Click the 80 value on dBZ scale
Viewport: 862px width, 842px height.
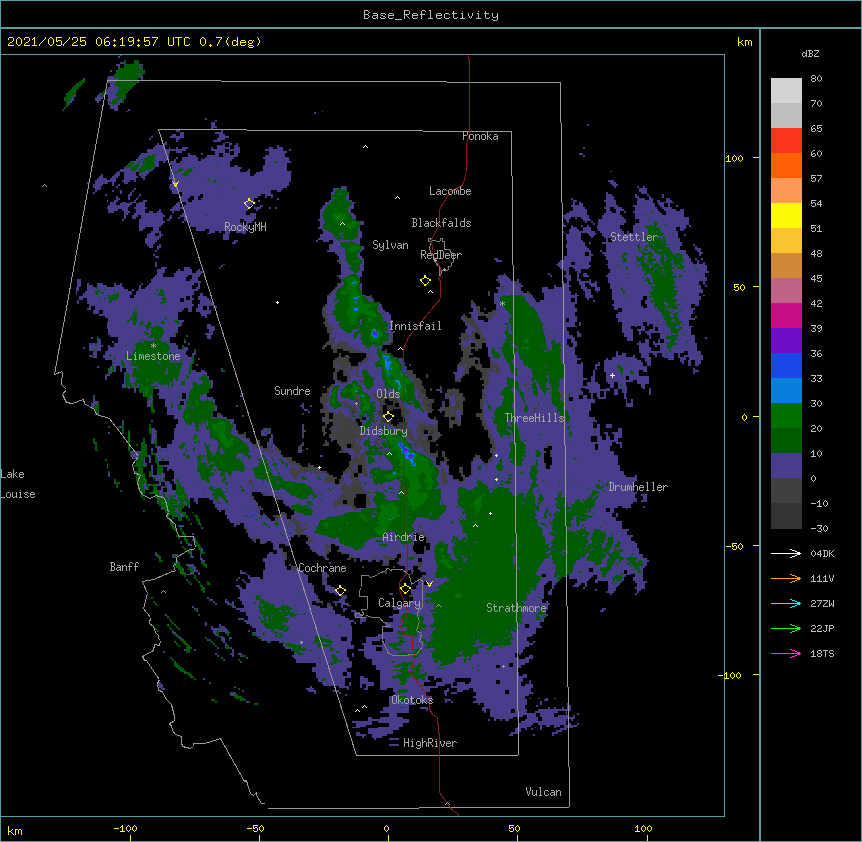[816, 79]
